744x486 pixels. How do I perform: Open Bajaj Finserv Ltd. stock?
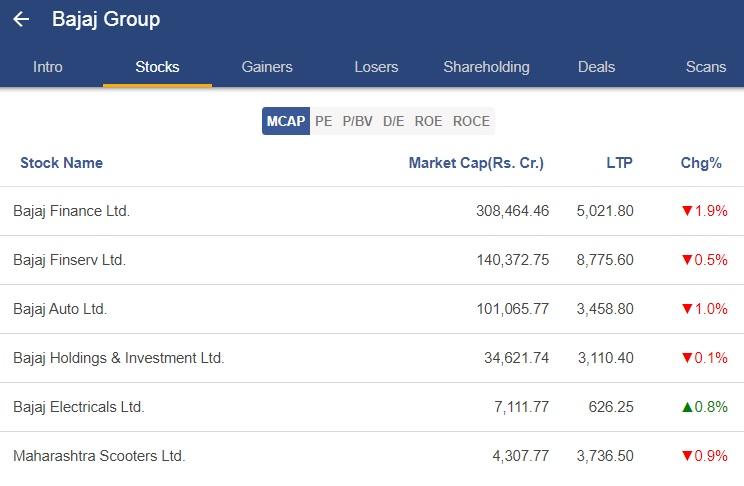[372, 260]
